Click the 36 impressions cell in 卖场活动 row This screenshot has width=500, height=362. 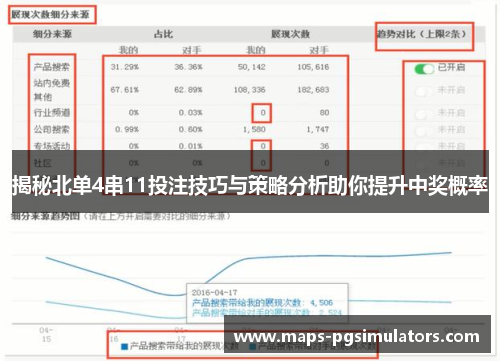(x=324, y=146)
